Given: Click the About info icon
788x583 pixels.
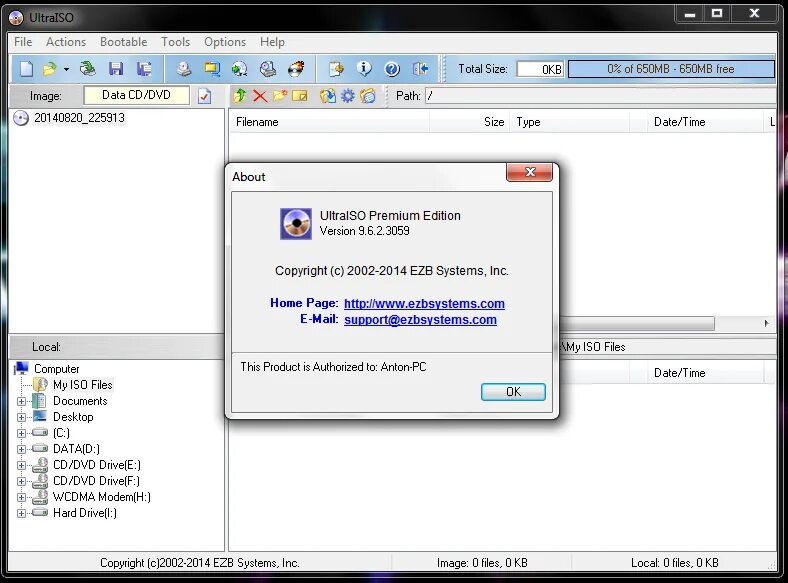Looking at the screenshot, I should click(x=364, y=69).
